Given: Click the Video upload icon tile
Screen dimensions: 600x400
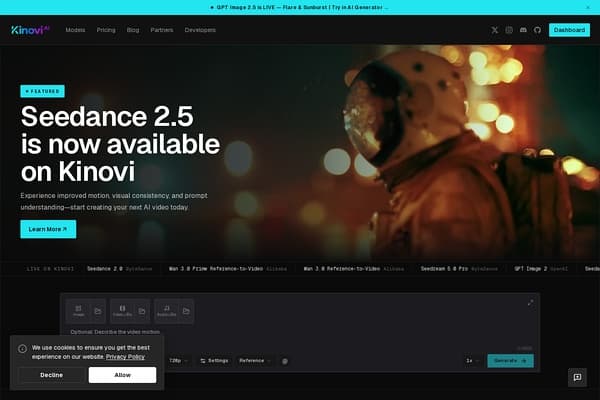Looking at the screenshot, I should point(122,311).
